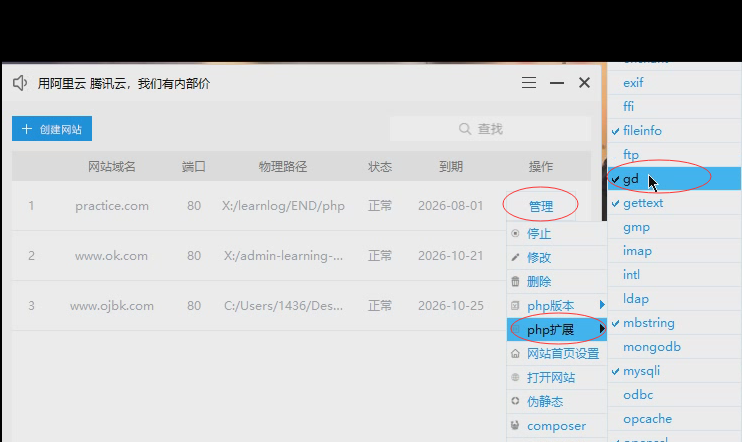Enable the ffi extension
The image size is (742, 442).
click(x=674, y=106)
